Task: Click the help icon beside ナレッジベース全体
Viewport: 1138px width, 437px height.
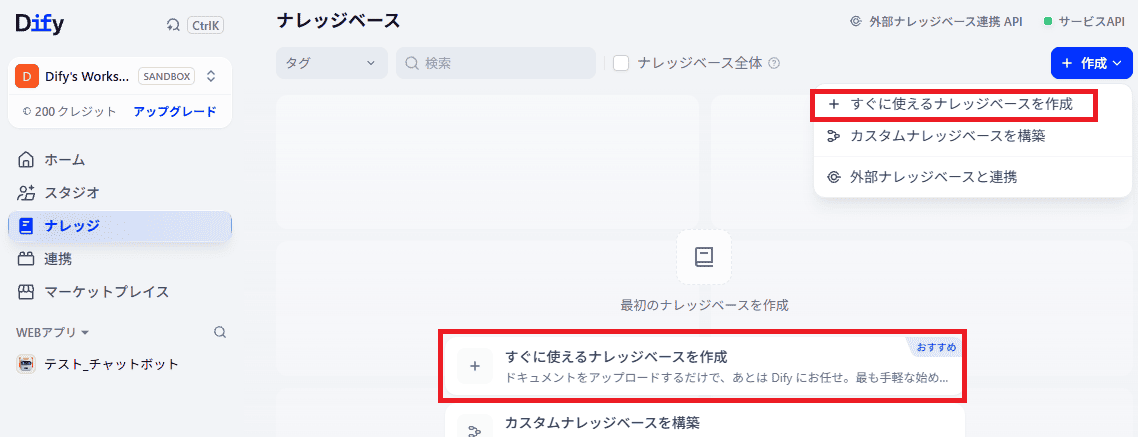Action: (x=774, y=63)
